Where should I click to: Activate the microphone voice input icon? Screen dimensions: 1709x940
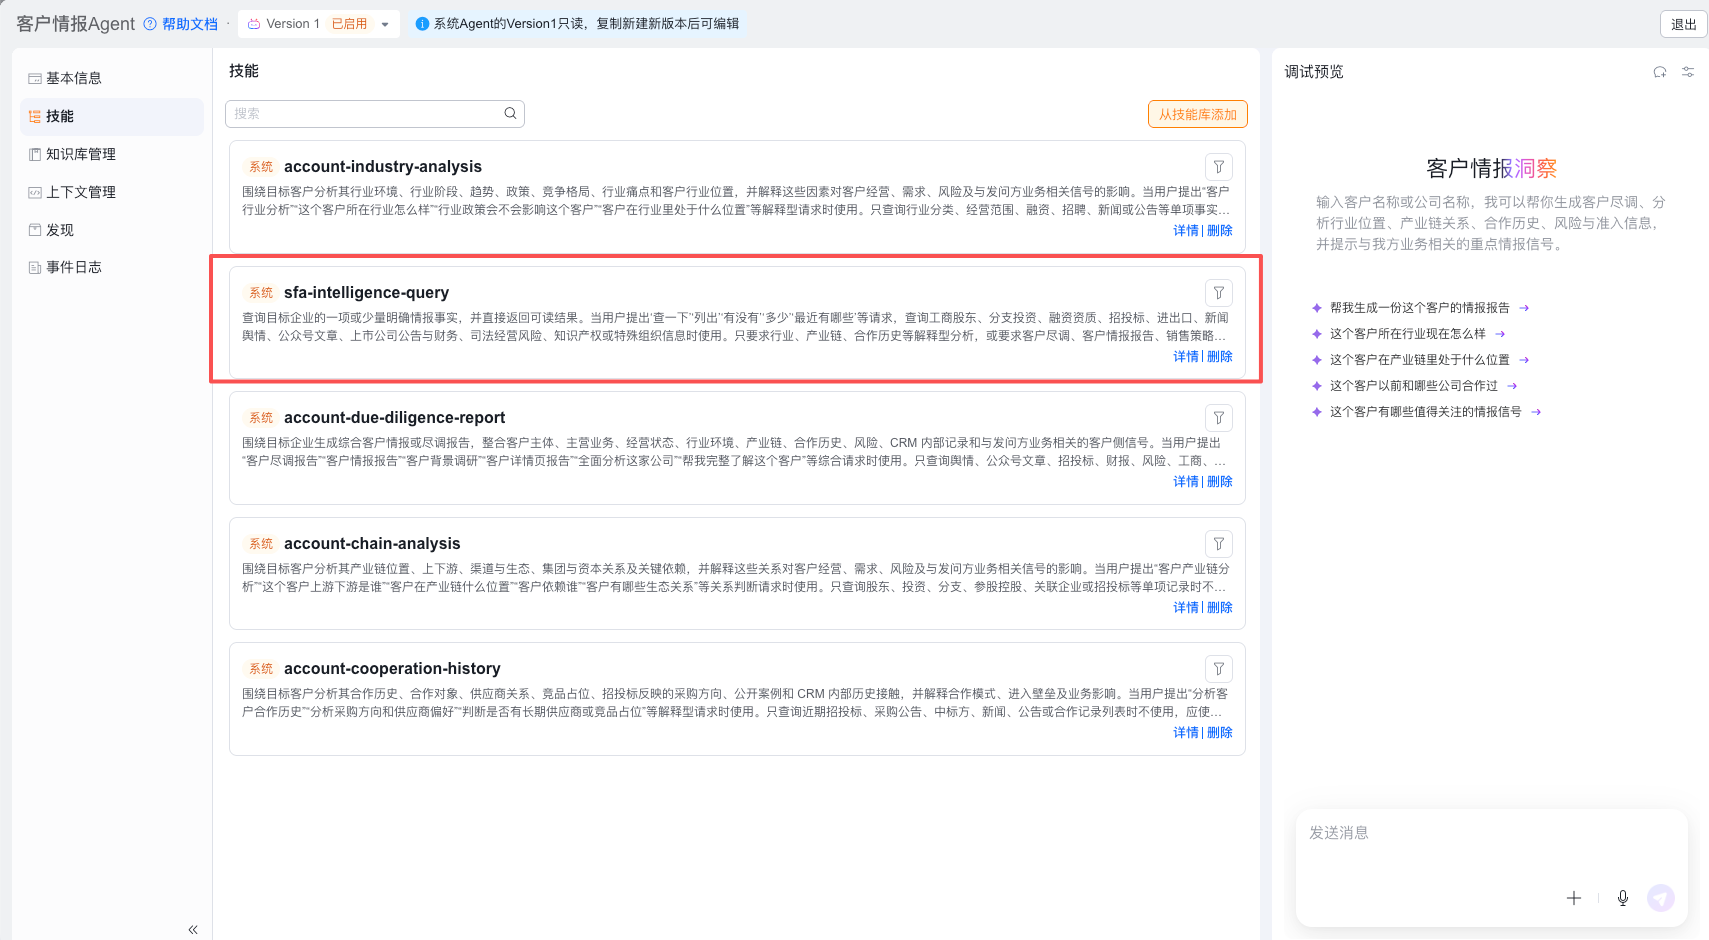click(1623, 898)
